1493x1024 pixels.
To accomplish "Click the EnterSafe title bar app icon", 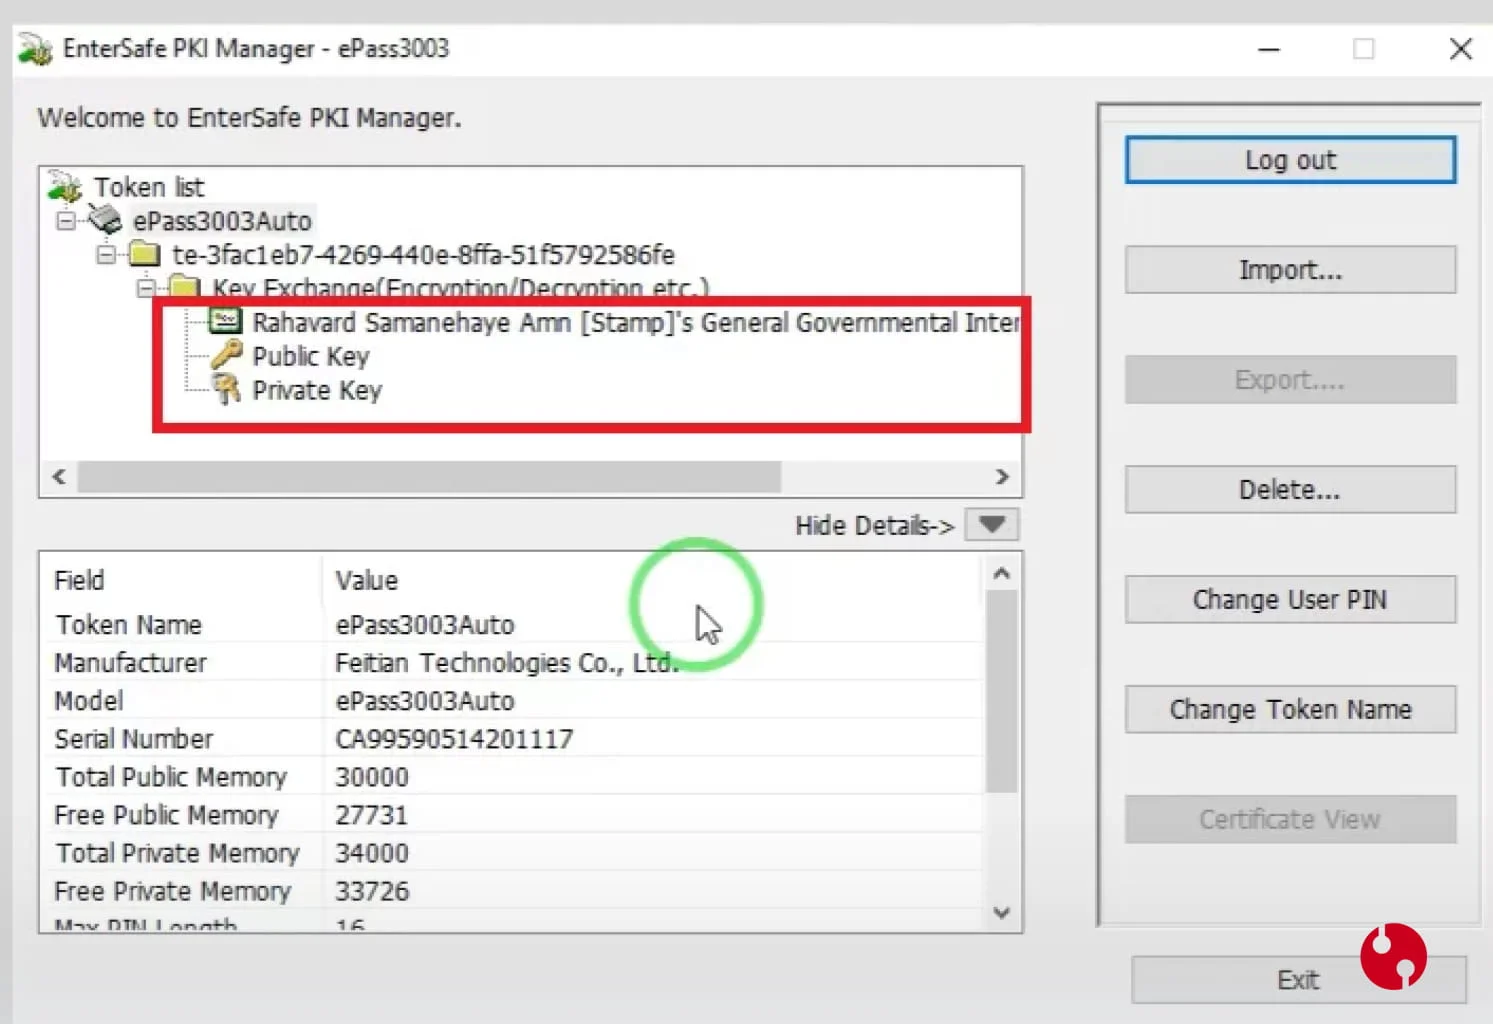I will [35, 48].
